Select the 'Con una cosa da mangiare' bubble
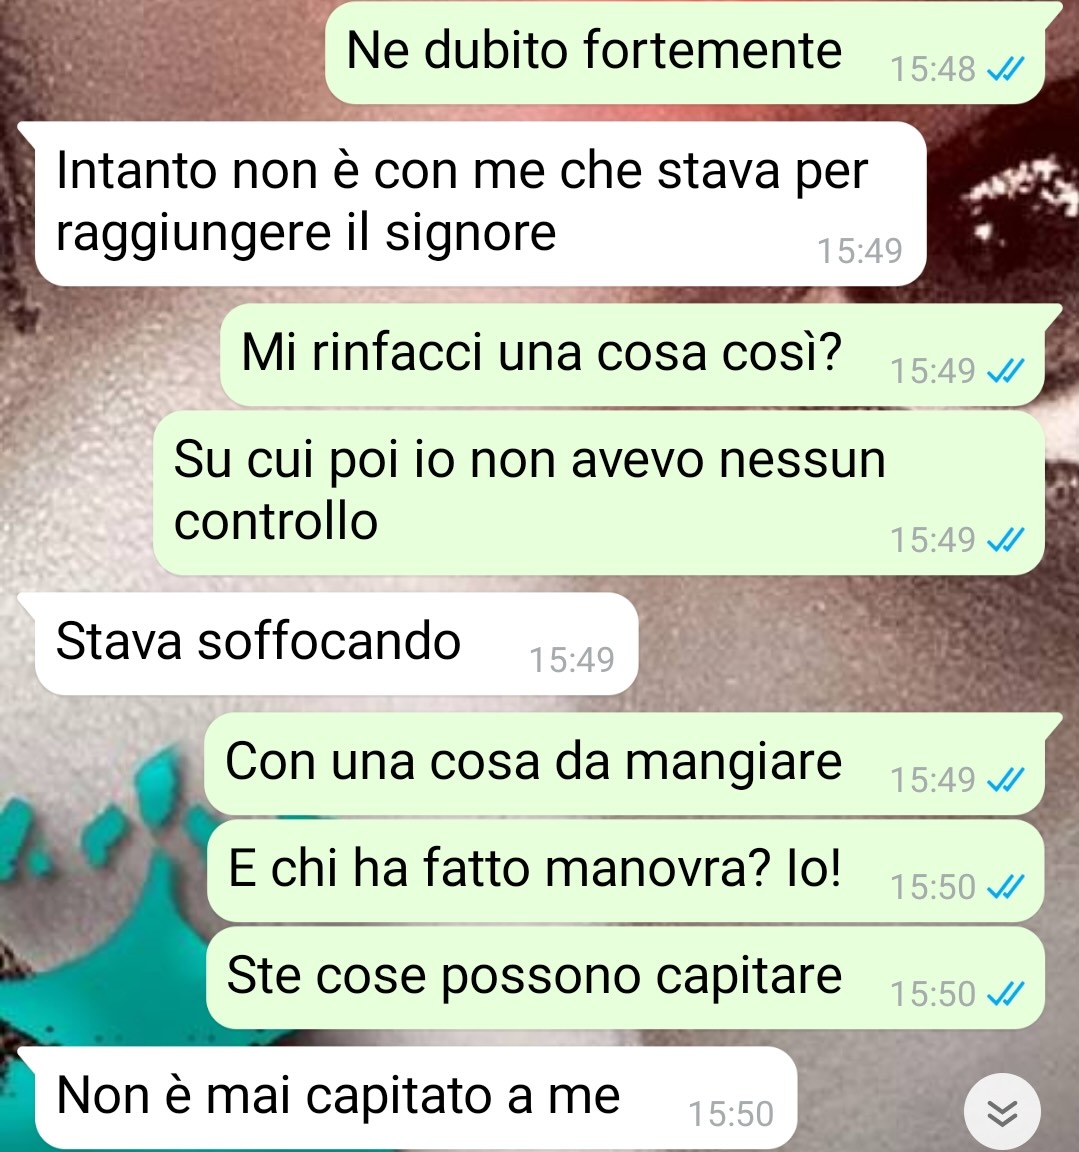Screen dimensions: 1079x1152 pyautogui.click(x=624, y=763)
